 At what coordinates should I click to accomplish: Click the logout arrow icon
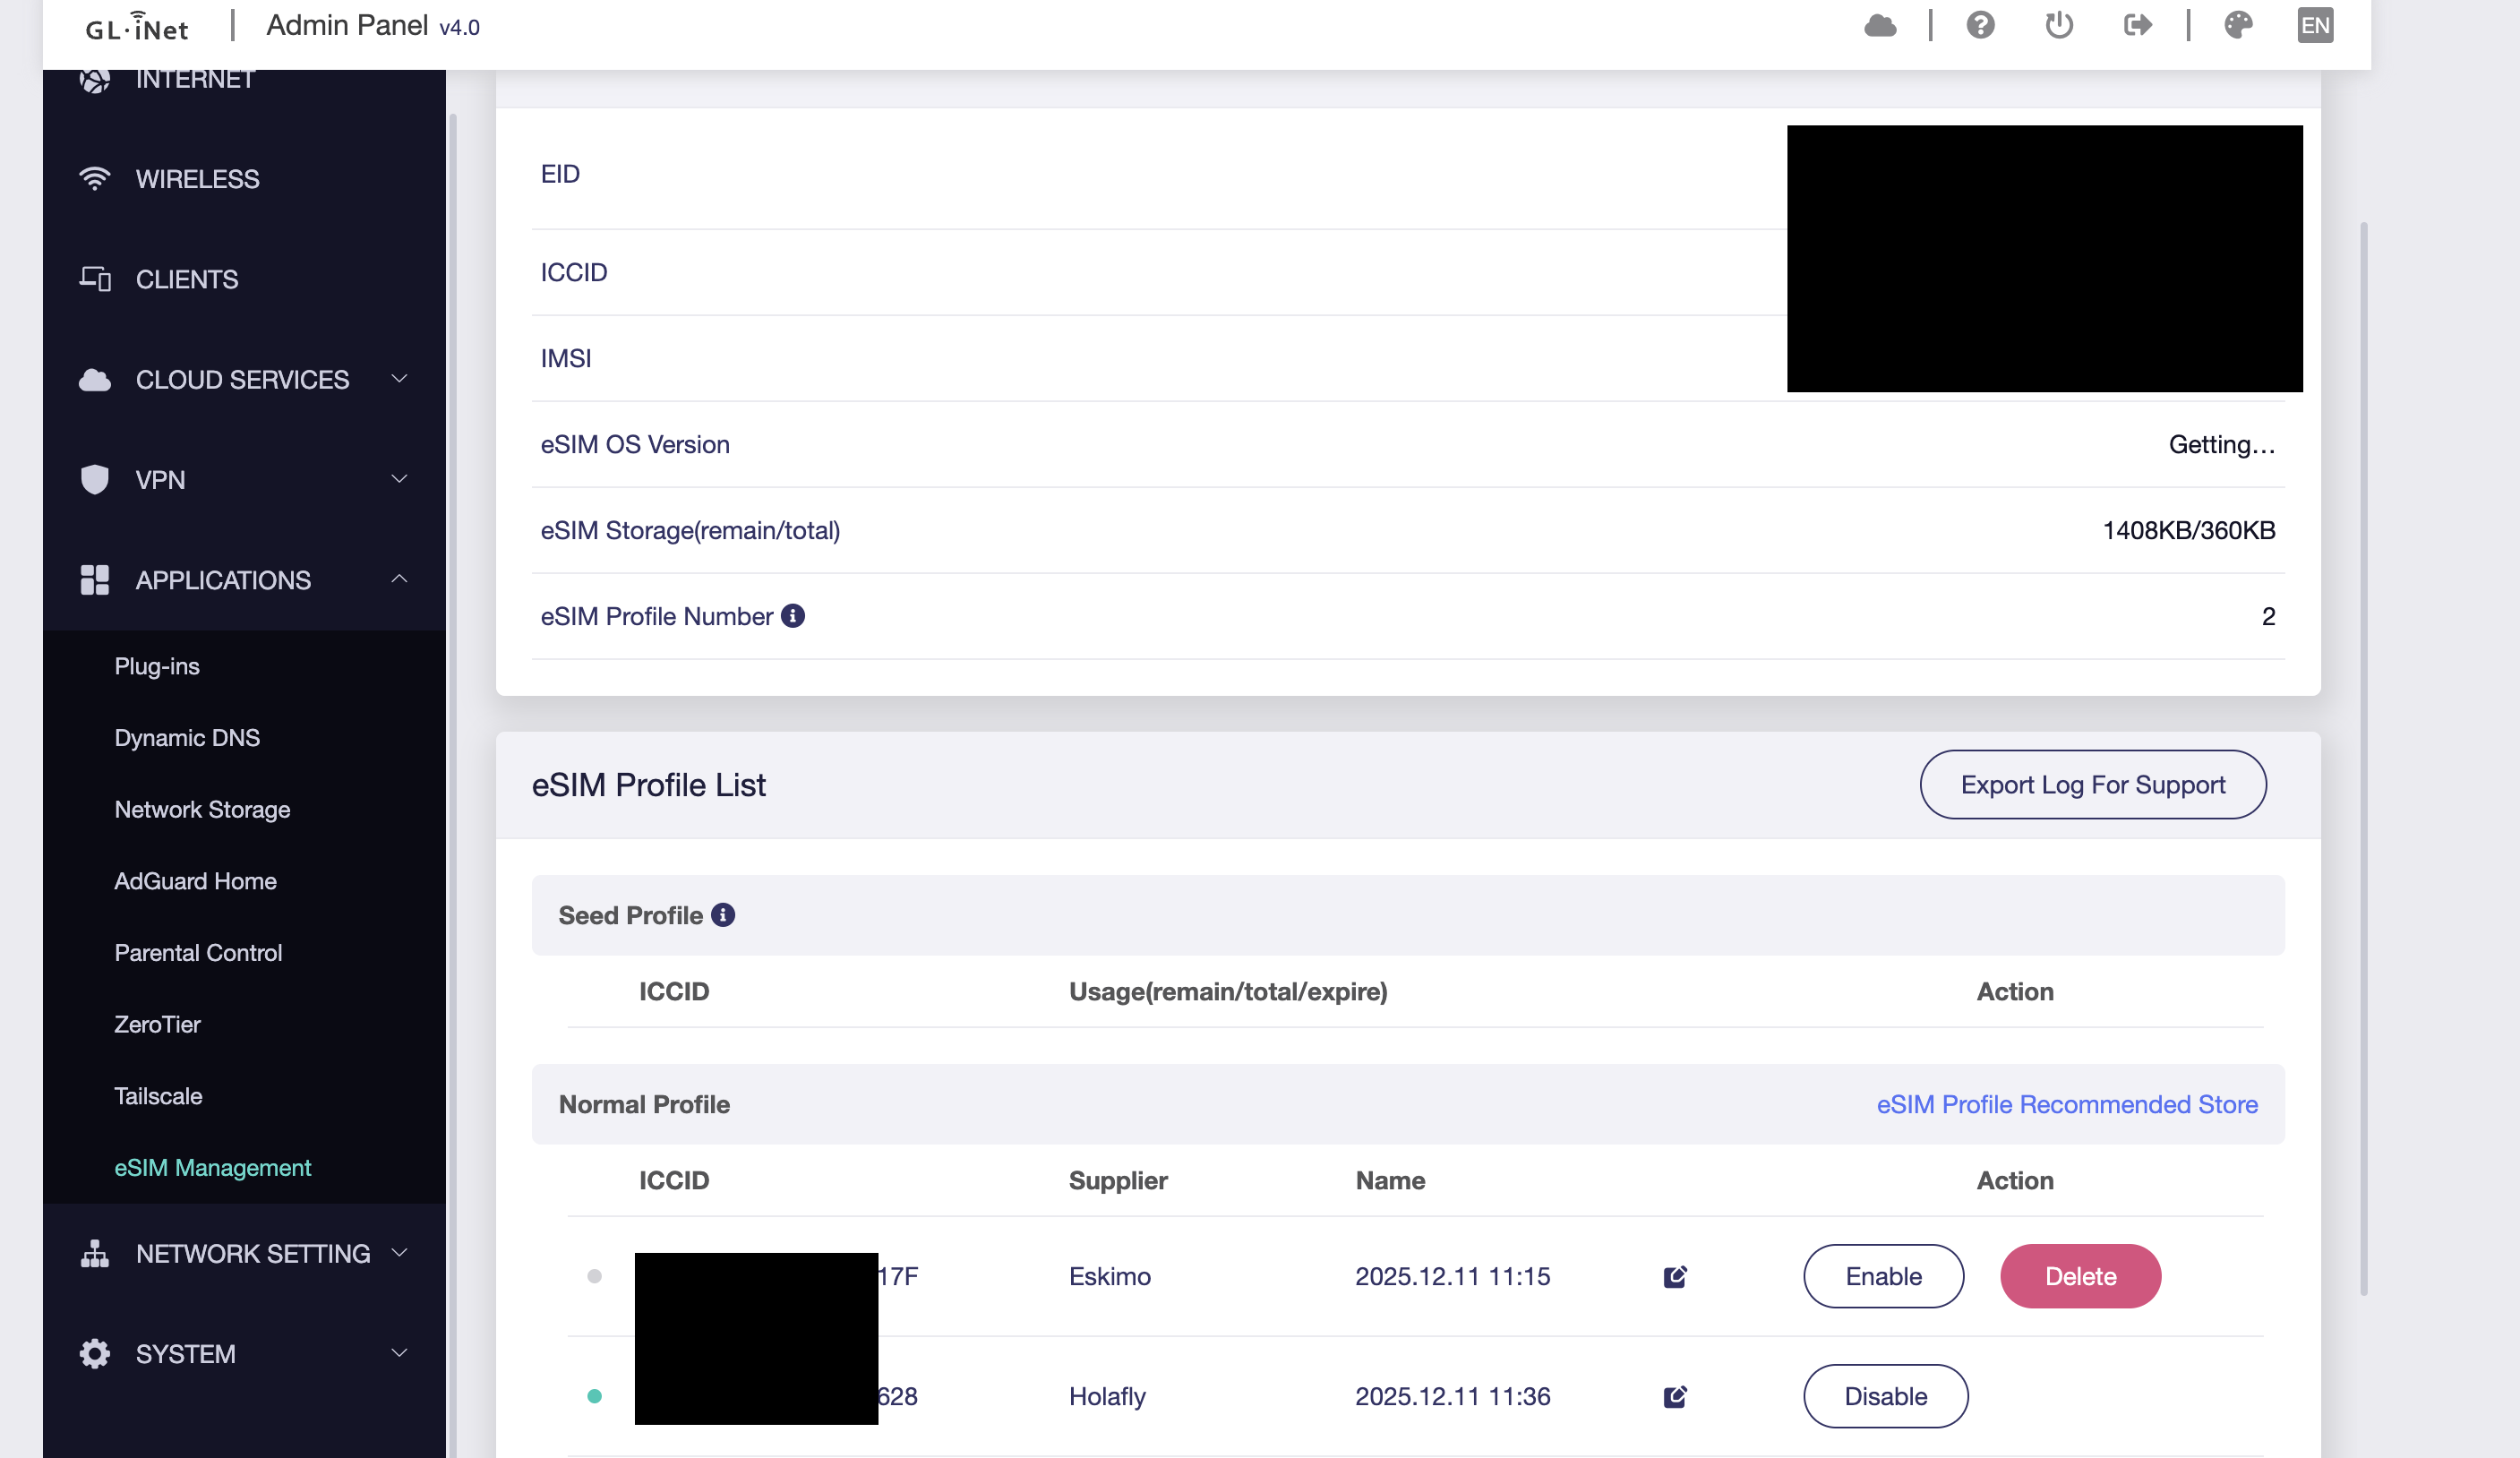pyautogui.click(x=2137, y=25)
